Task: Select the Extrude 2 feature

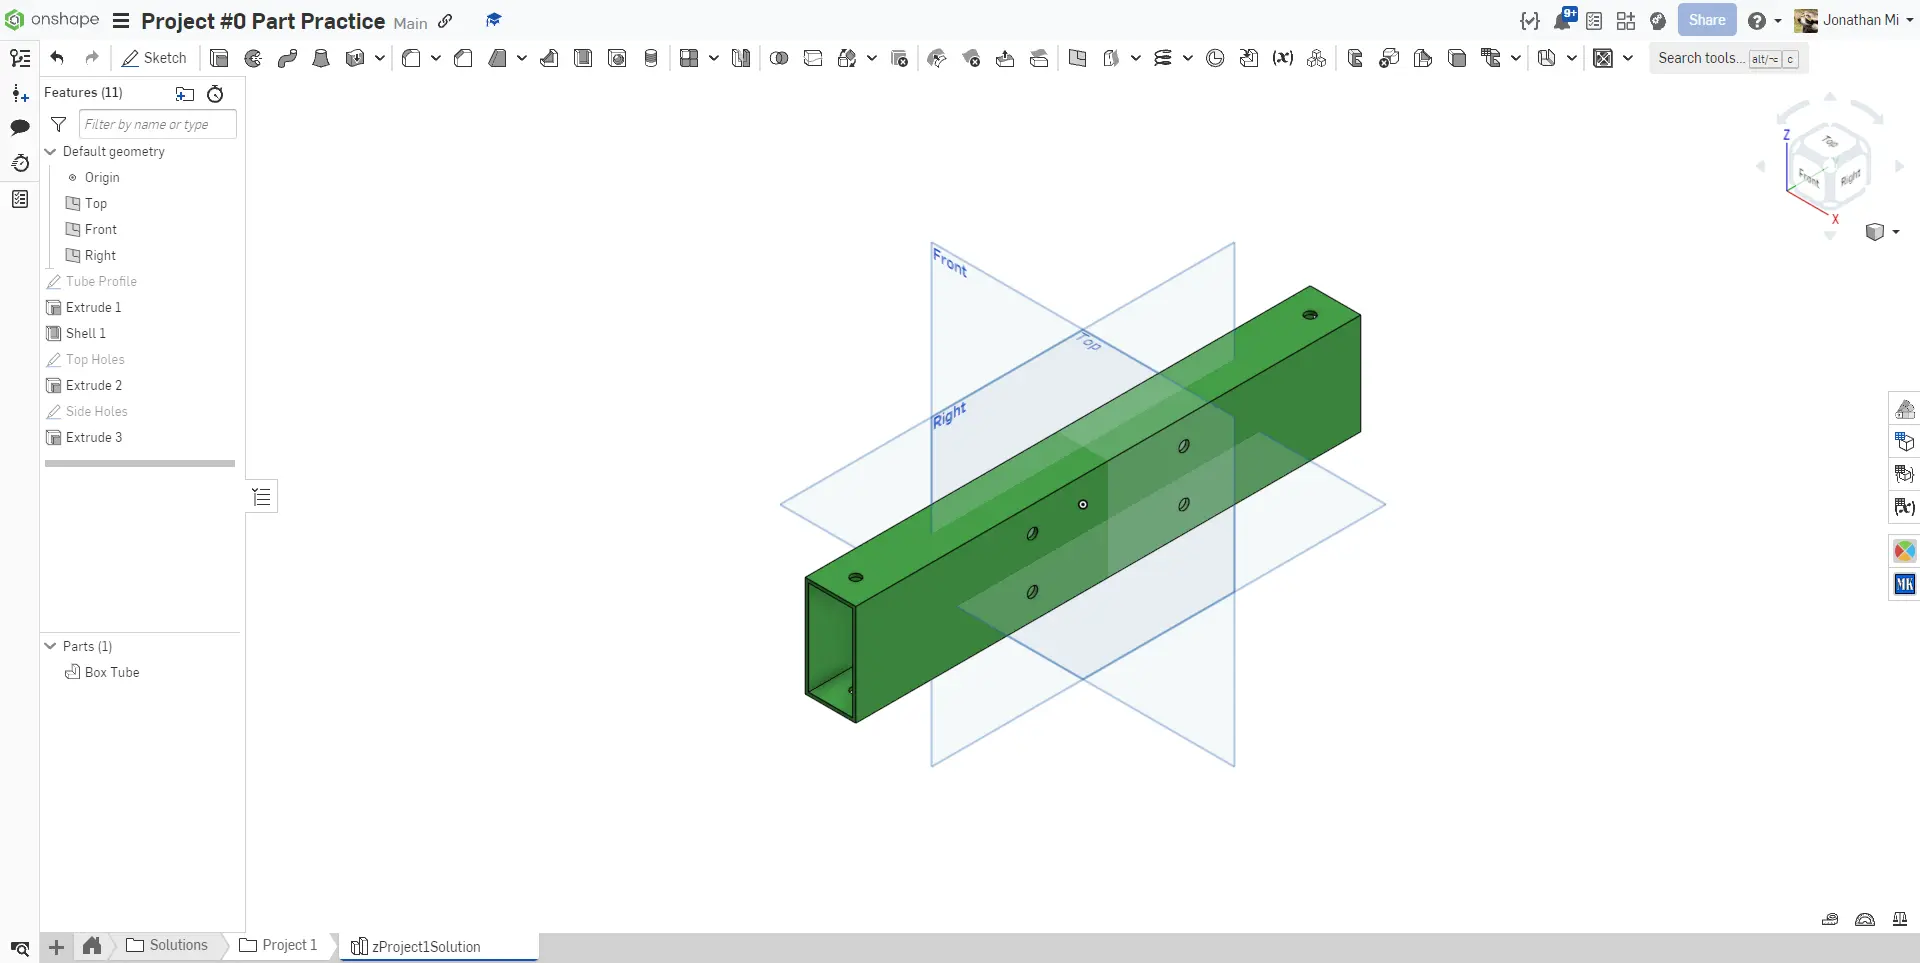Action: point(93,385)
